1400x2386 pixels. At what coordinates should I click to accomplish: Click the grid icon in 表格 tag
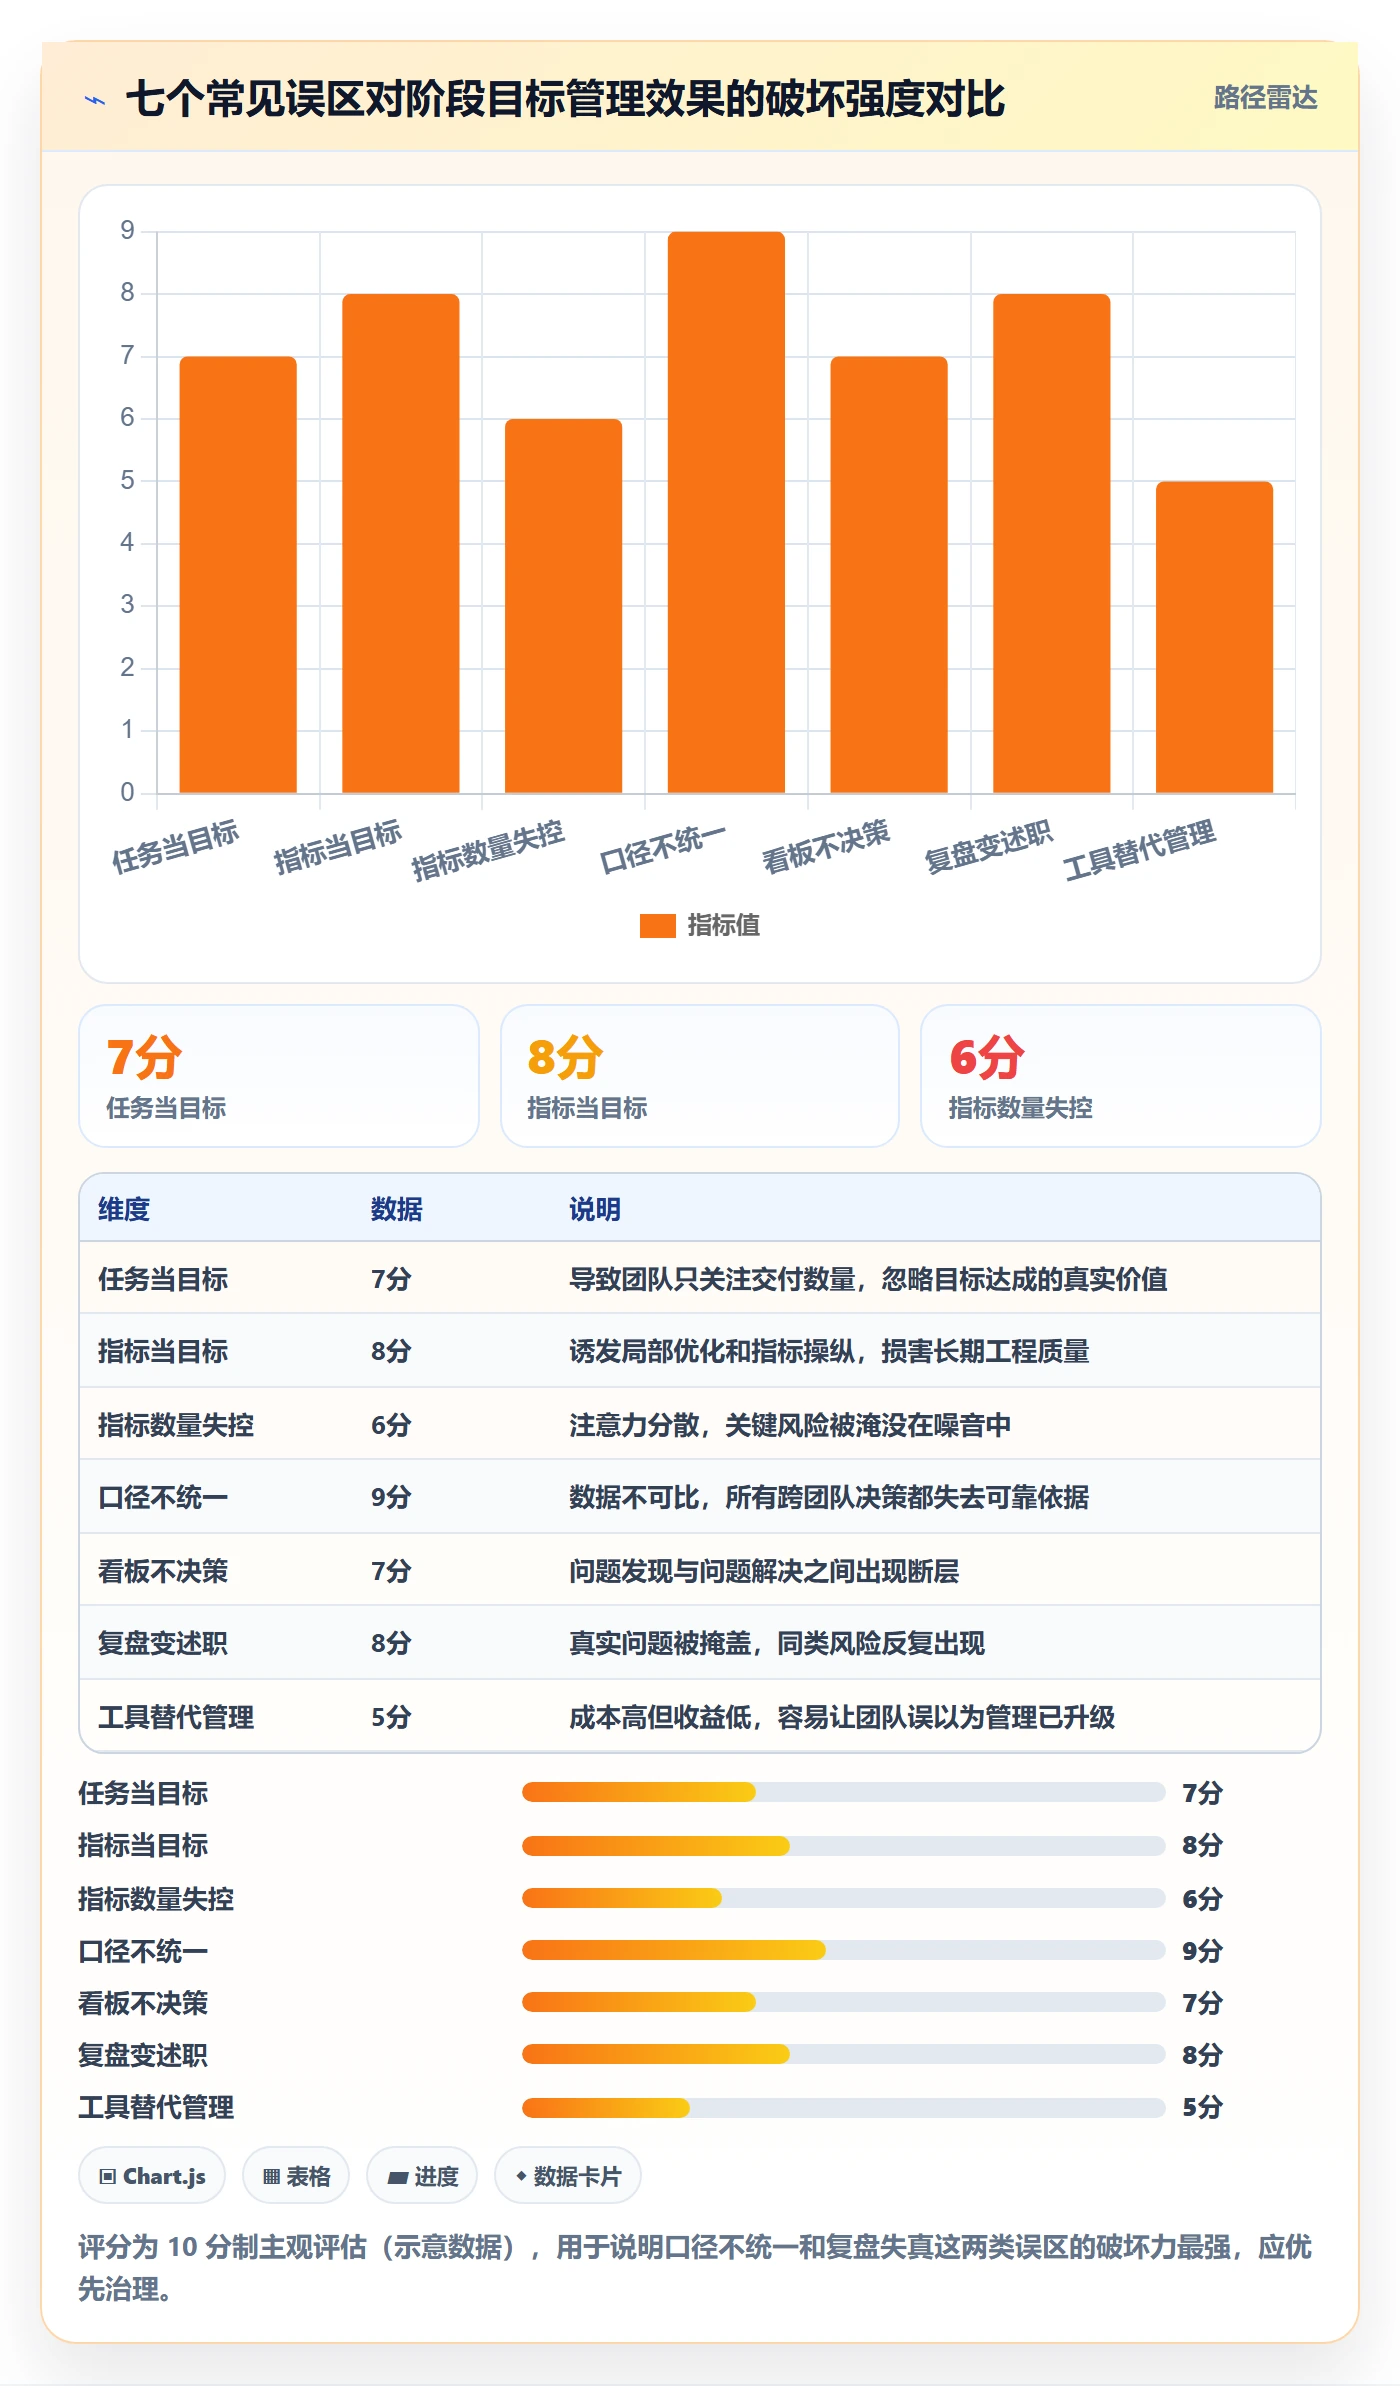click(x=271, y=2176)
